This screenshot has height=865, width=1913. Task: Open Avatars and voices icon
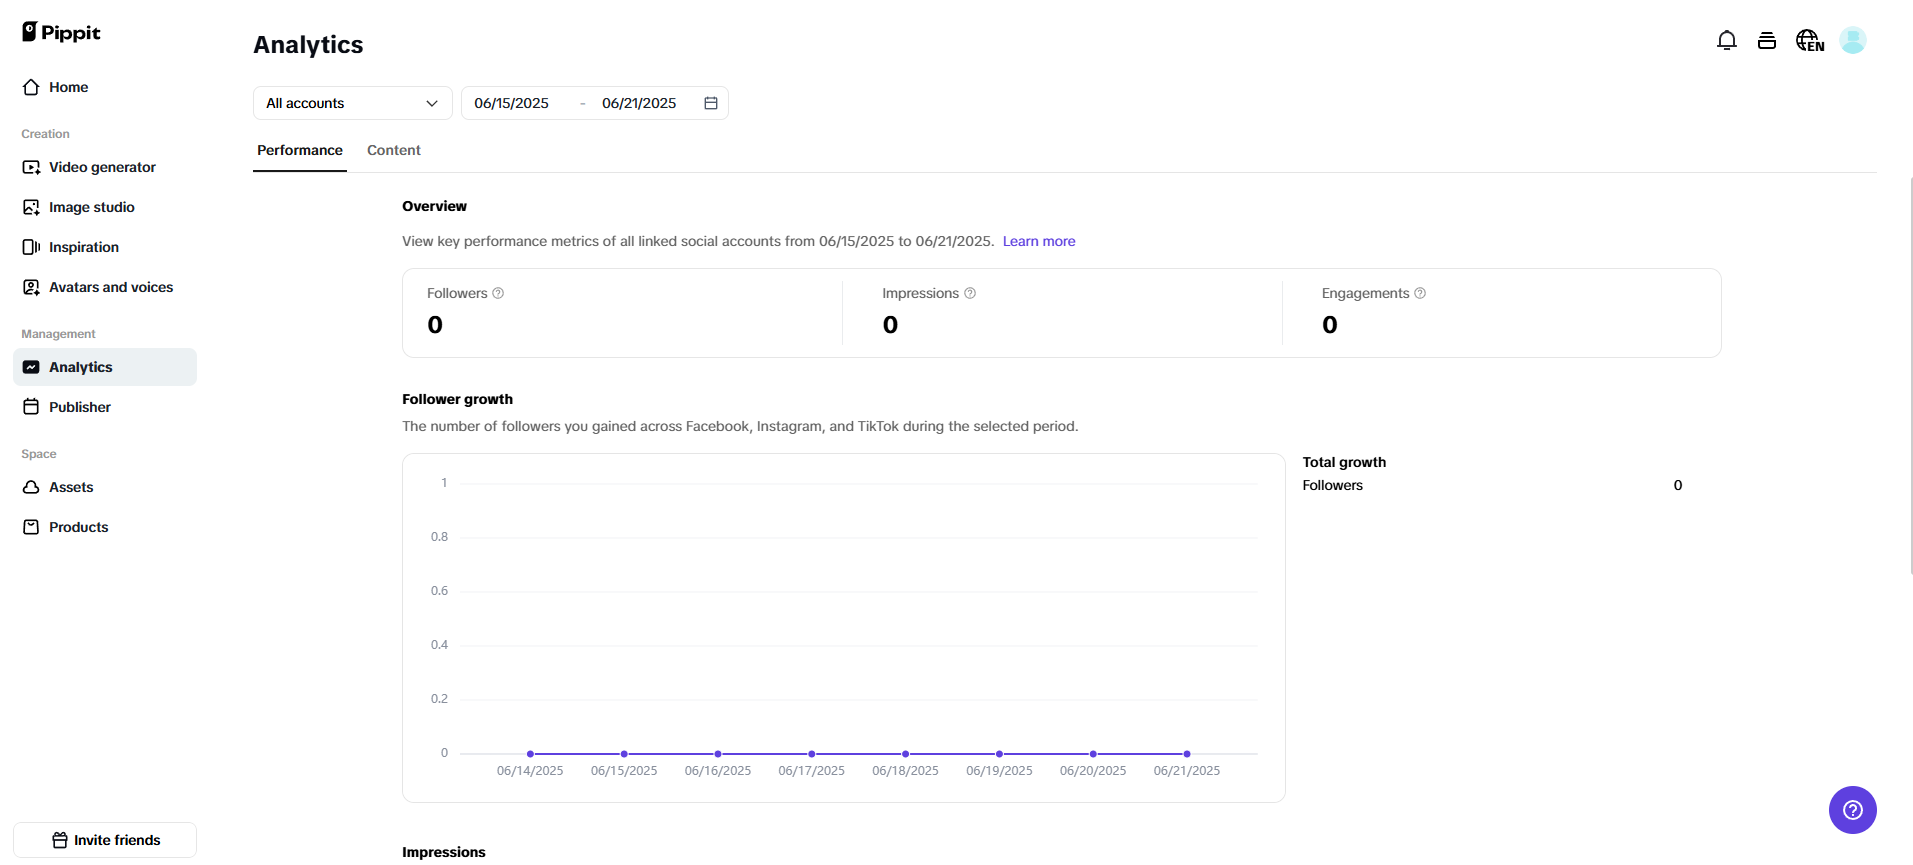[x=31, y=287]
